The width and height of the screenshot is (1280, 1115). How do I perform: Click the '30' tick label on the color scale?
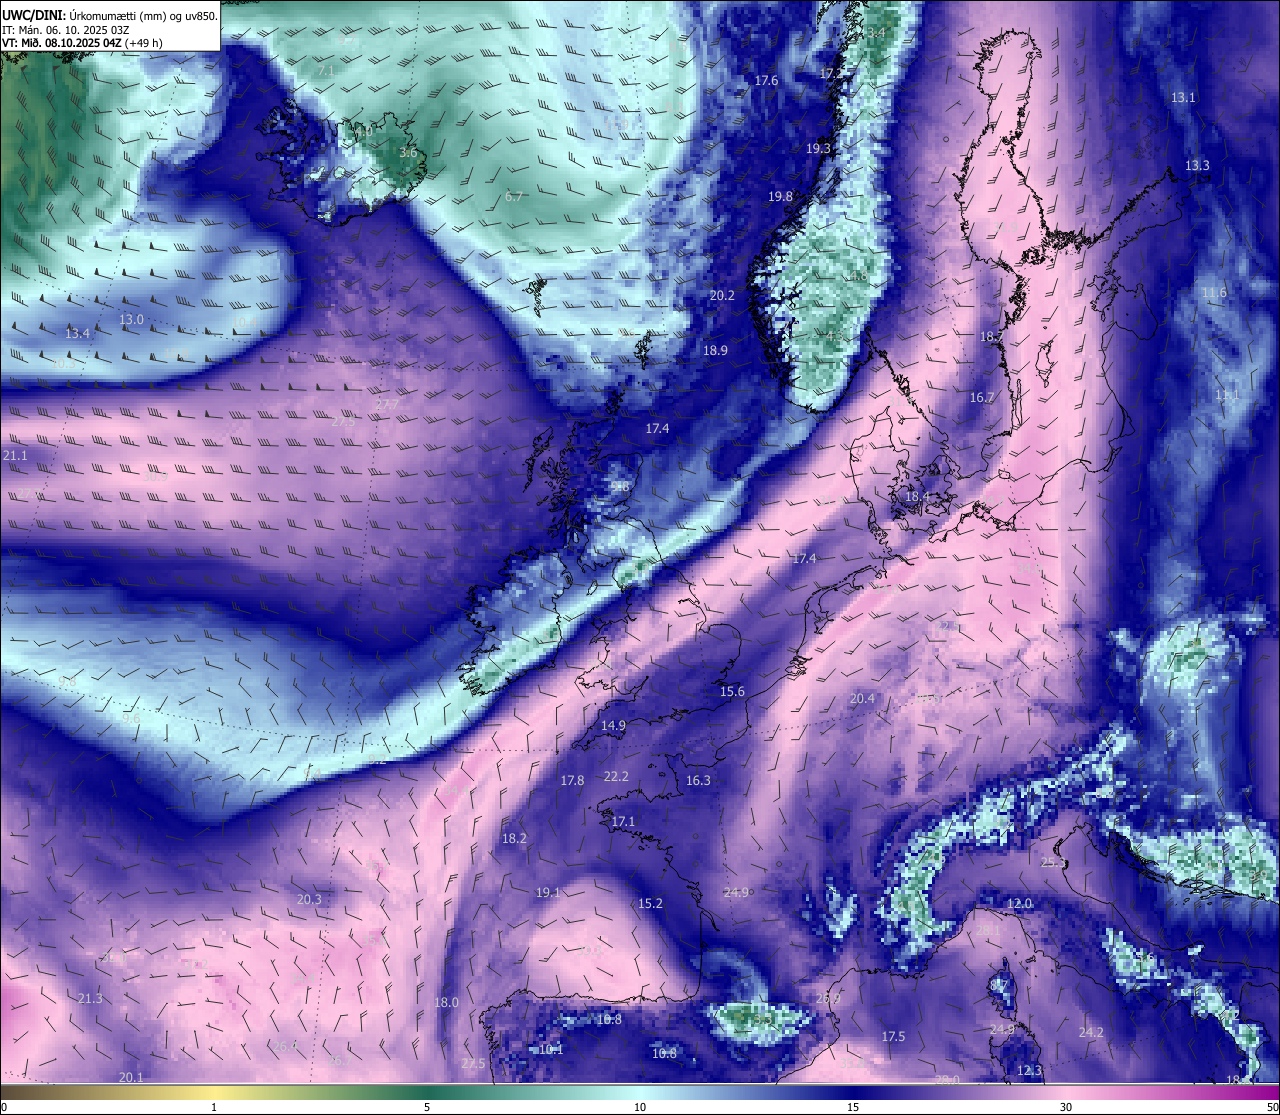click(x=1066, y=1107)
